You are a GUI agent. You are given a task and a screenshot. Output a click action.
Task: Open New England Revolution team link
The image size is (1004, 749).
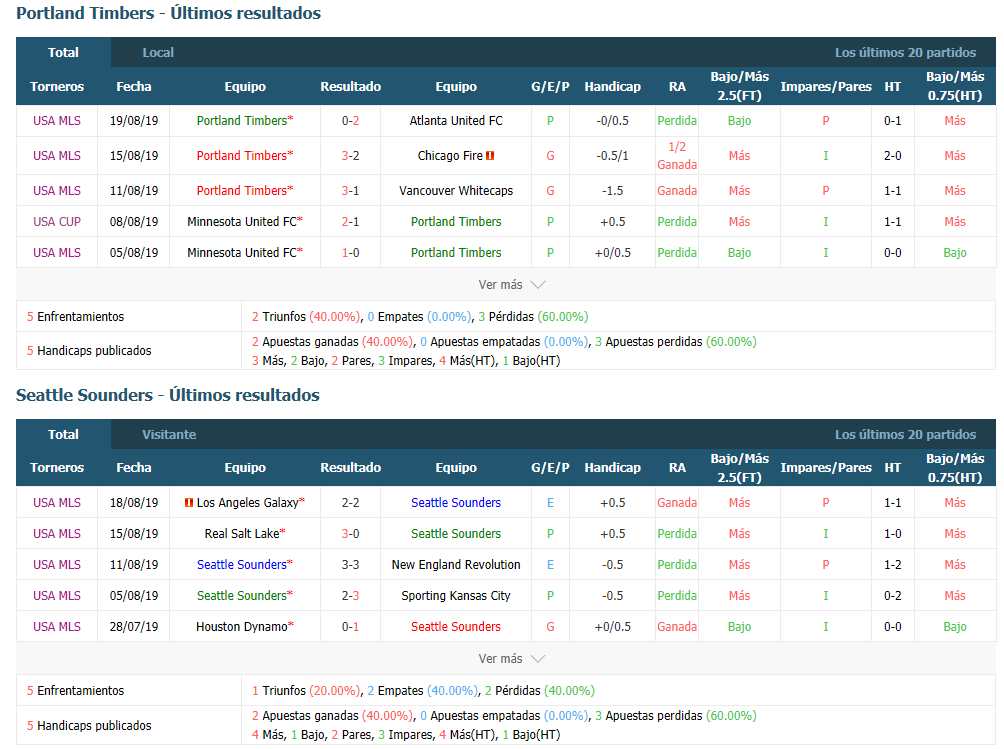coord(456,565)
